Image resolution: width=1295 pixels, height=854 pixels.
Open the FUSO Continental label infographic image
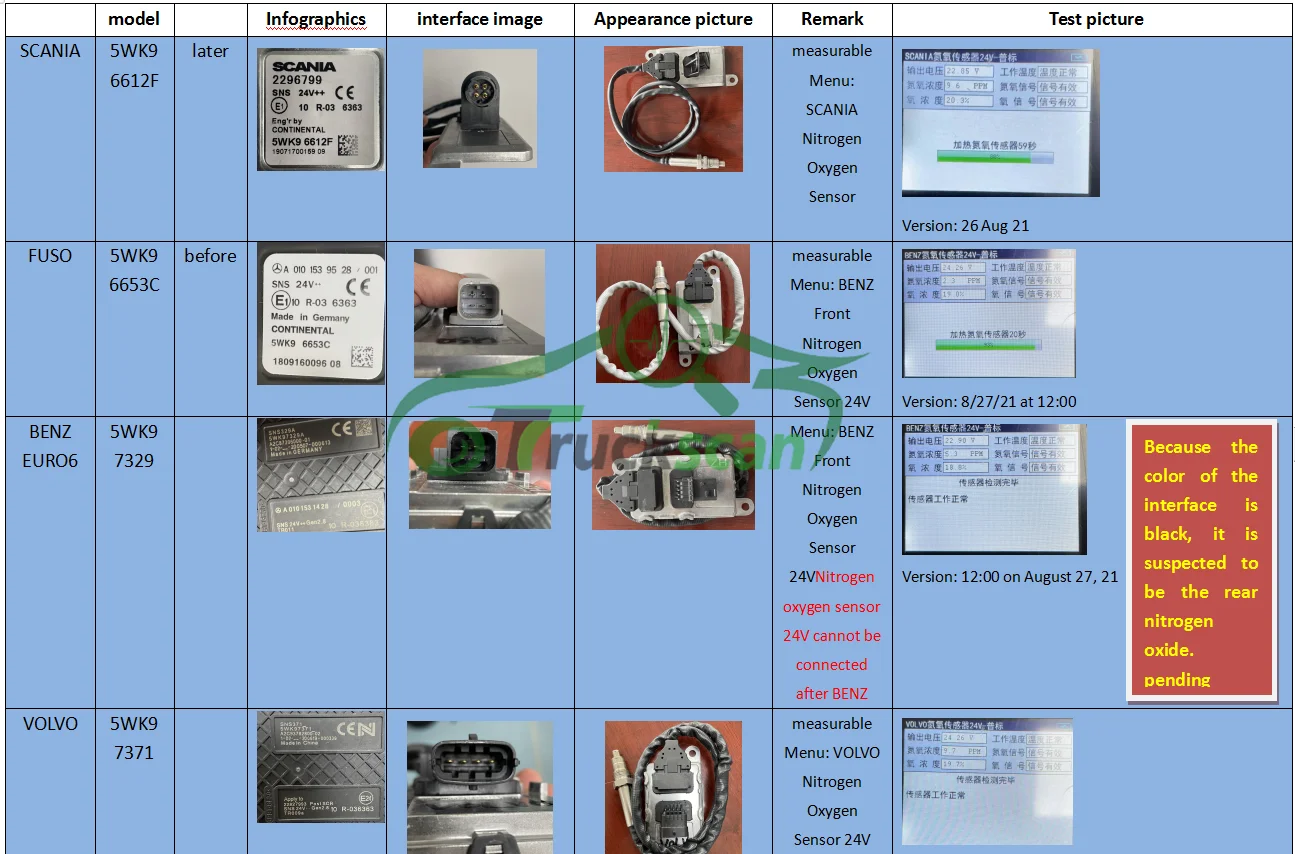point(321,313)
